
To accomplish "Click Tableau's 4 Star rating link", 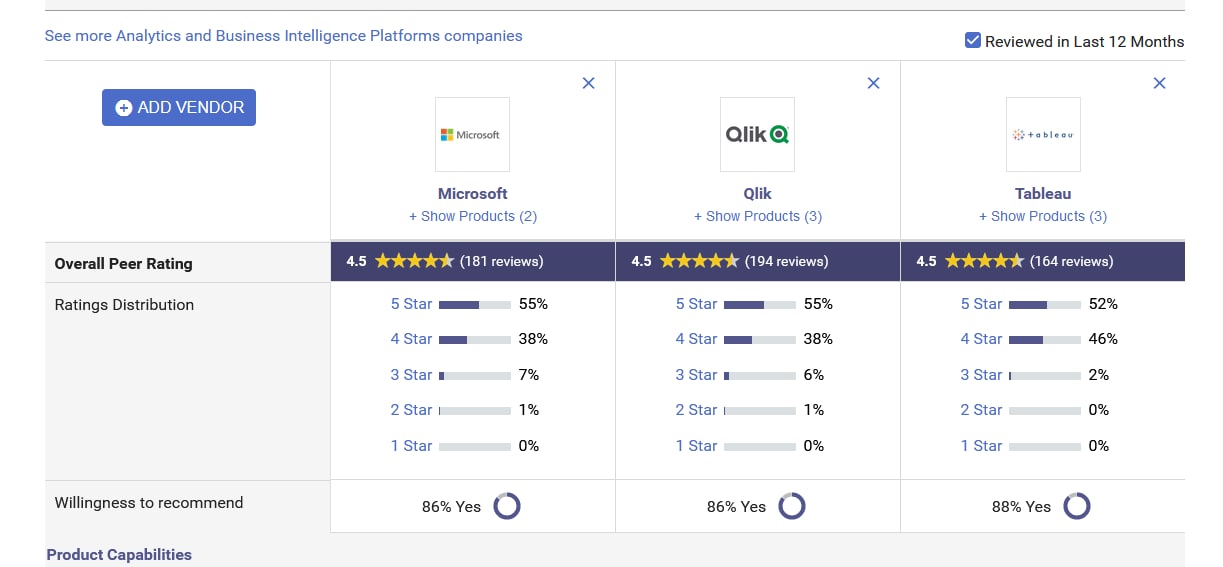I will tap(982, 339).
